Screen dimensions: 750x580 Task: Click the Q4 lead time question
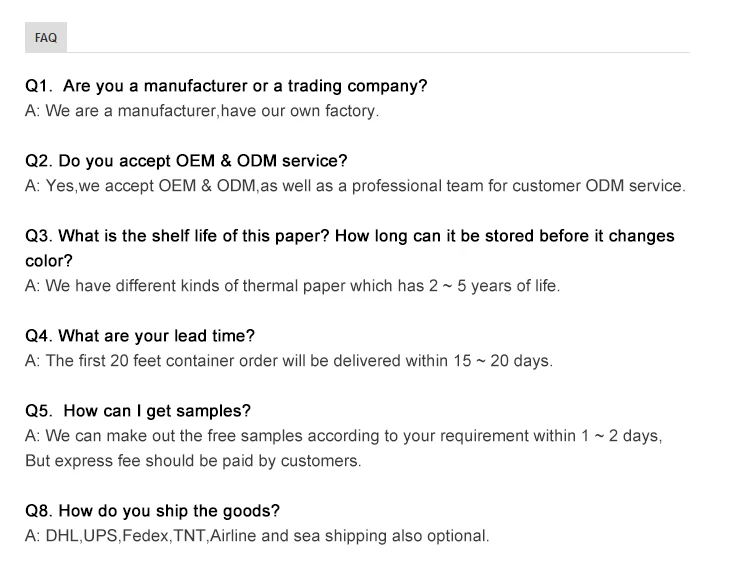pyautogui.click(x=140, y=336)
